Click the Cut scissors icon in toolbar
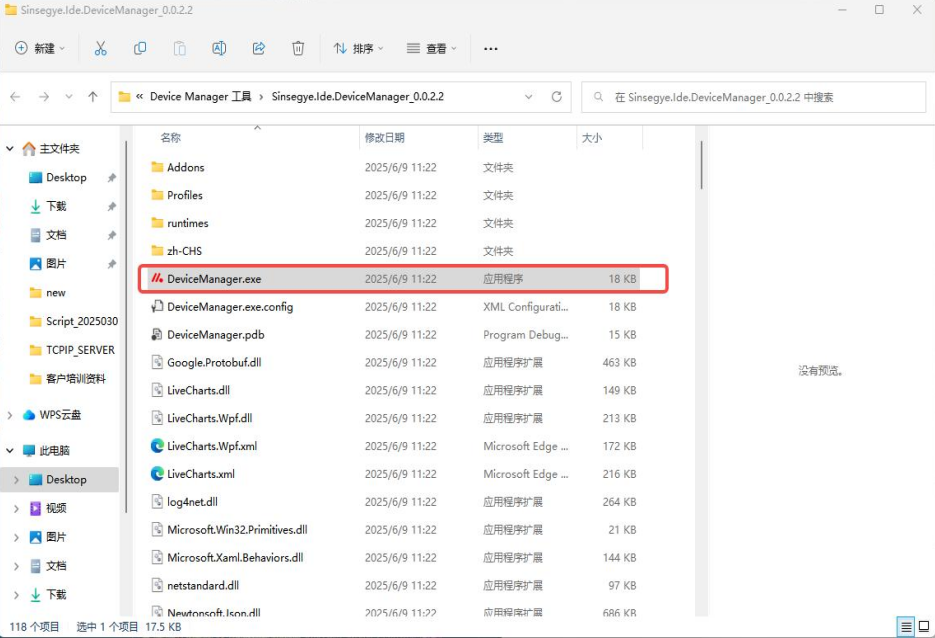The image size is (935, 638). tap(100, 48)
